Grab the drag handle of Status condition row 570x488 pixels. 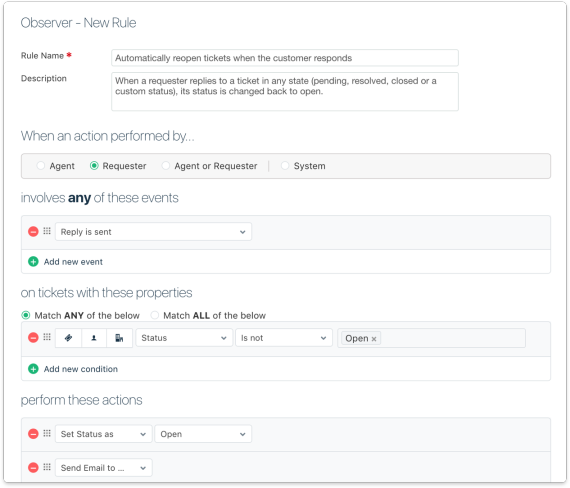[47, 337]
